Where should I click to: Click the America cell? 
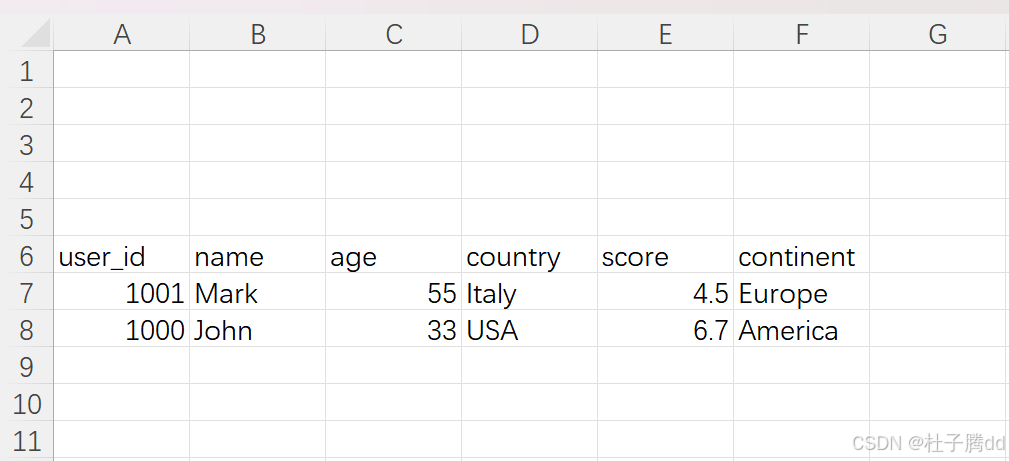tap(802, 330)
